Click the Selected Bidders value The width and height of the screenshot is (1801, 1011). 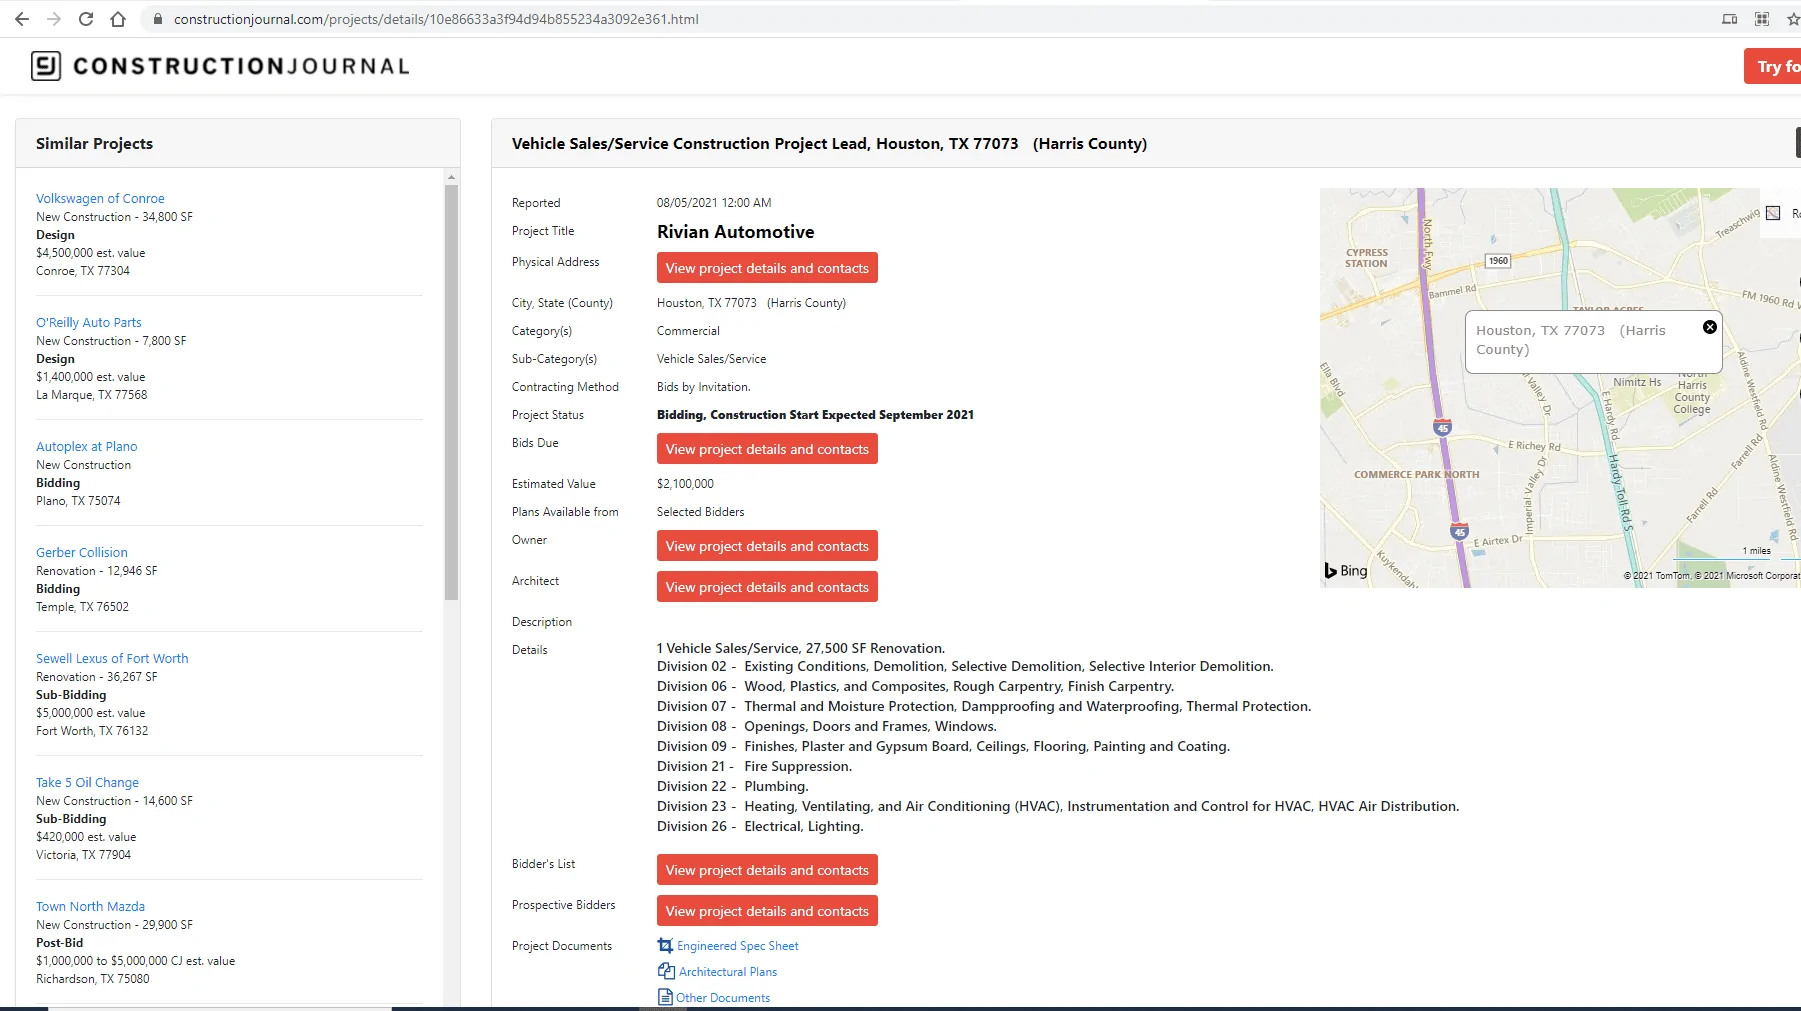(701, 512)
